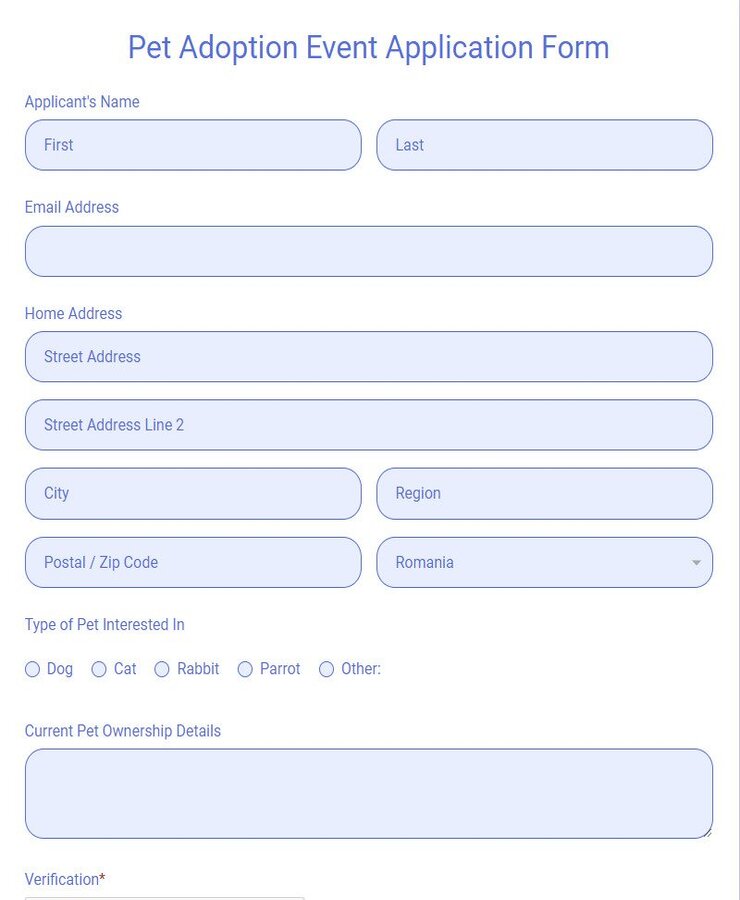740x900 pixels.
Task: Choose Rabbit as pet type
Action: point(162,669)
